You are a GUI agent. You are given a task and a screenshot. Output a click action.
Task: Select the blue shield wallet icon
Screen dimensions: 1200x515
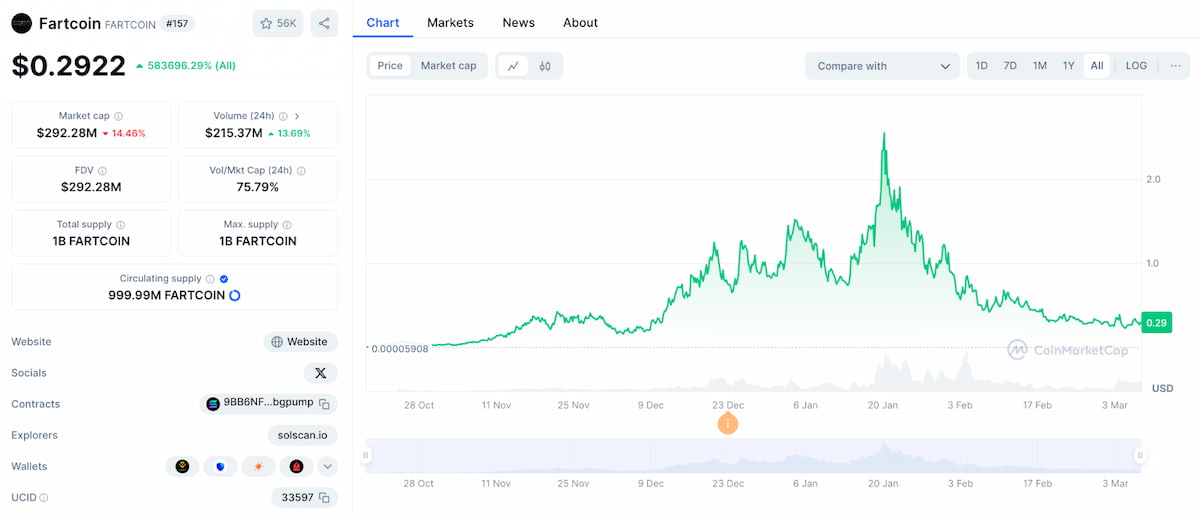[x=220, y=466]
